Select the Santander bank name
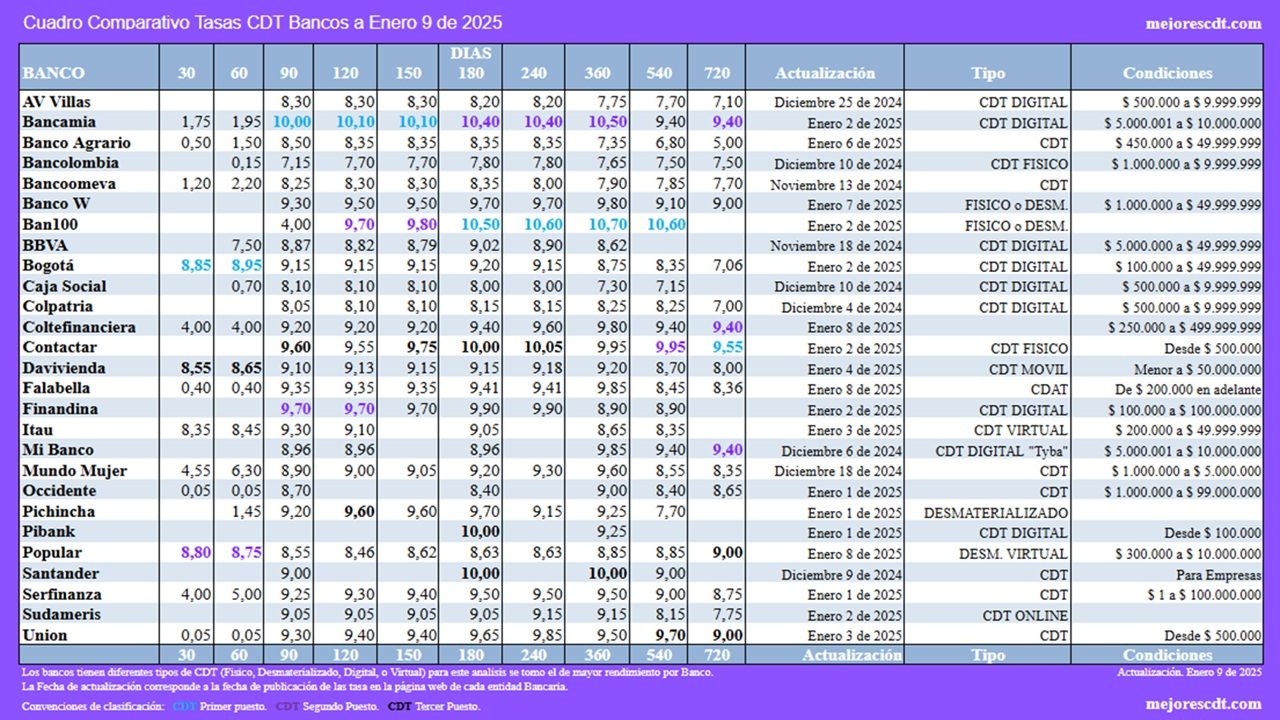 [x=60, y=573]
